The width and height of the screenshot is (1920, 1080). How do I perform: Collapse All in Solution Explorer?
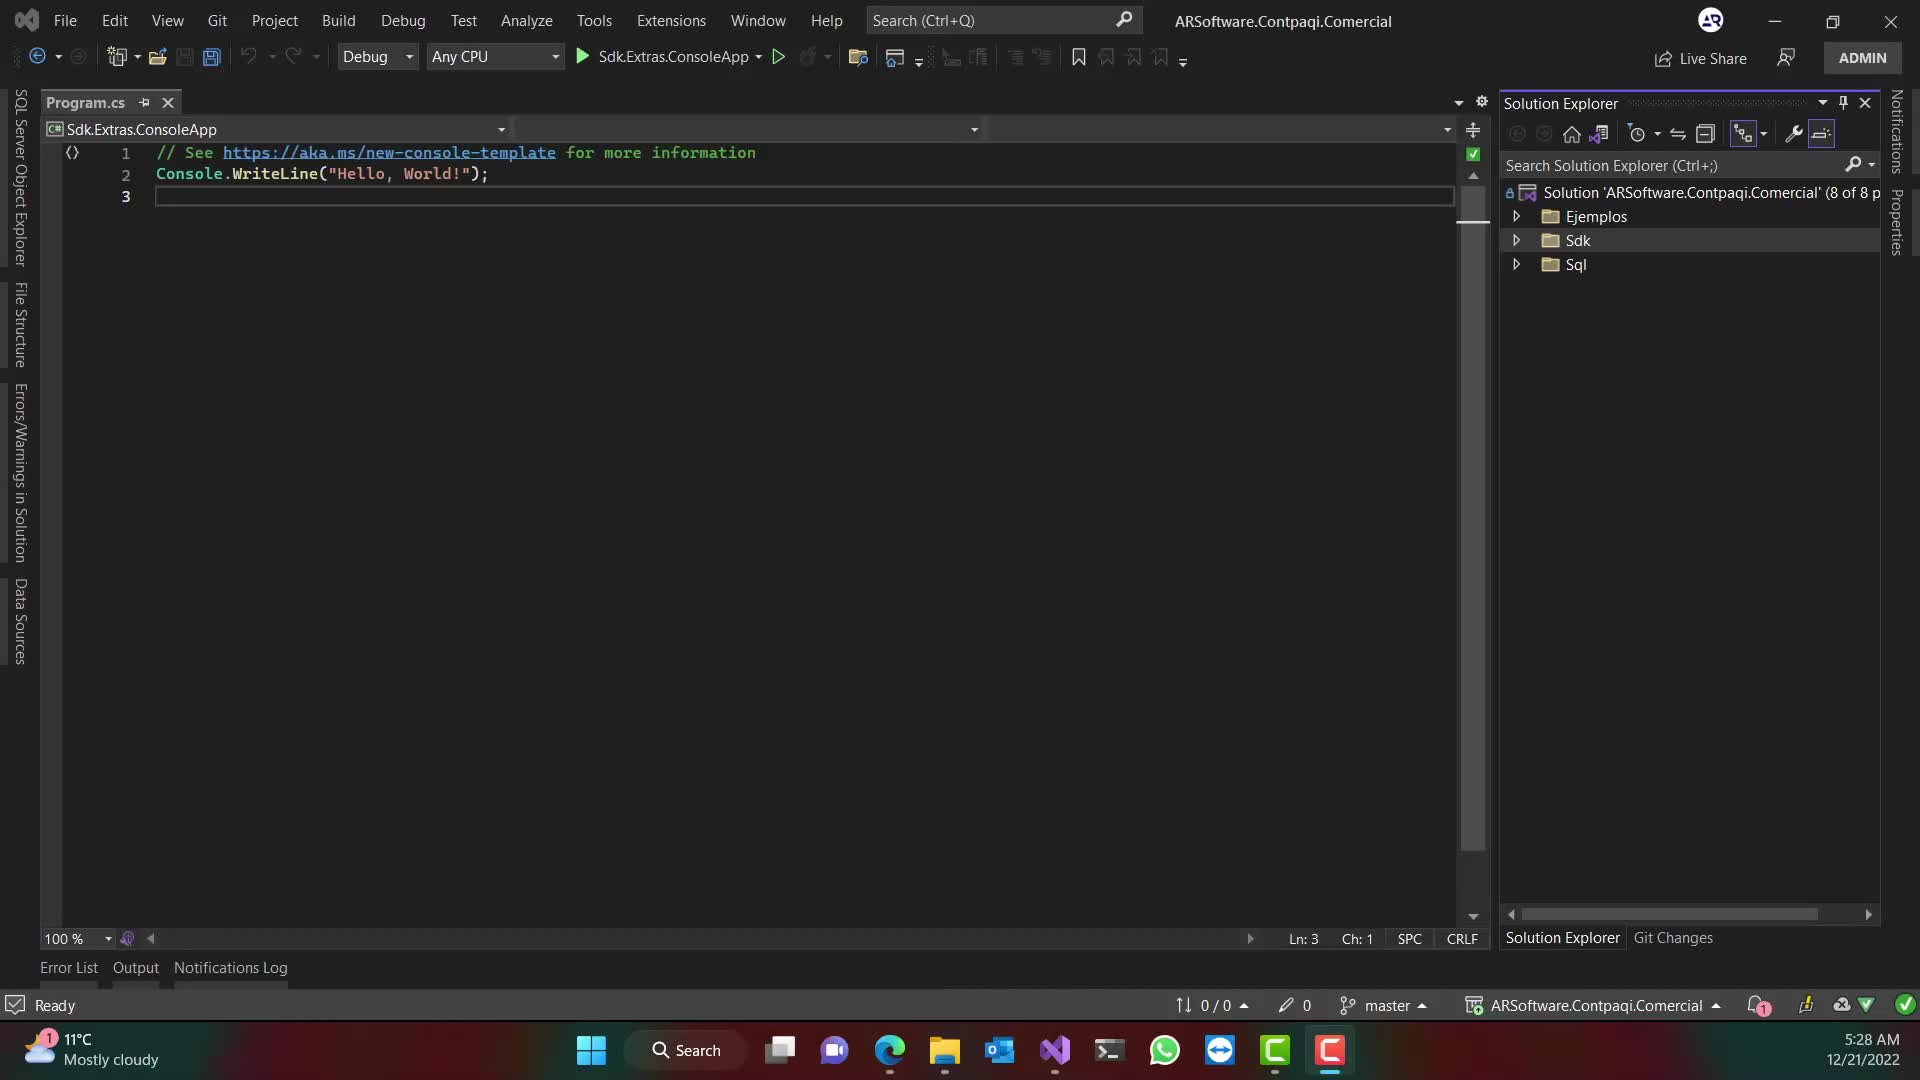[x=1706, y=134]
